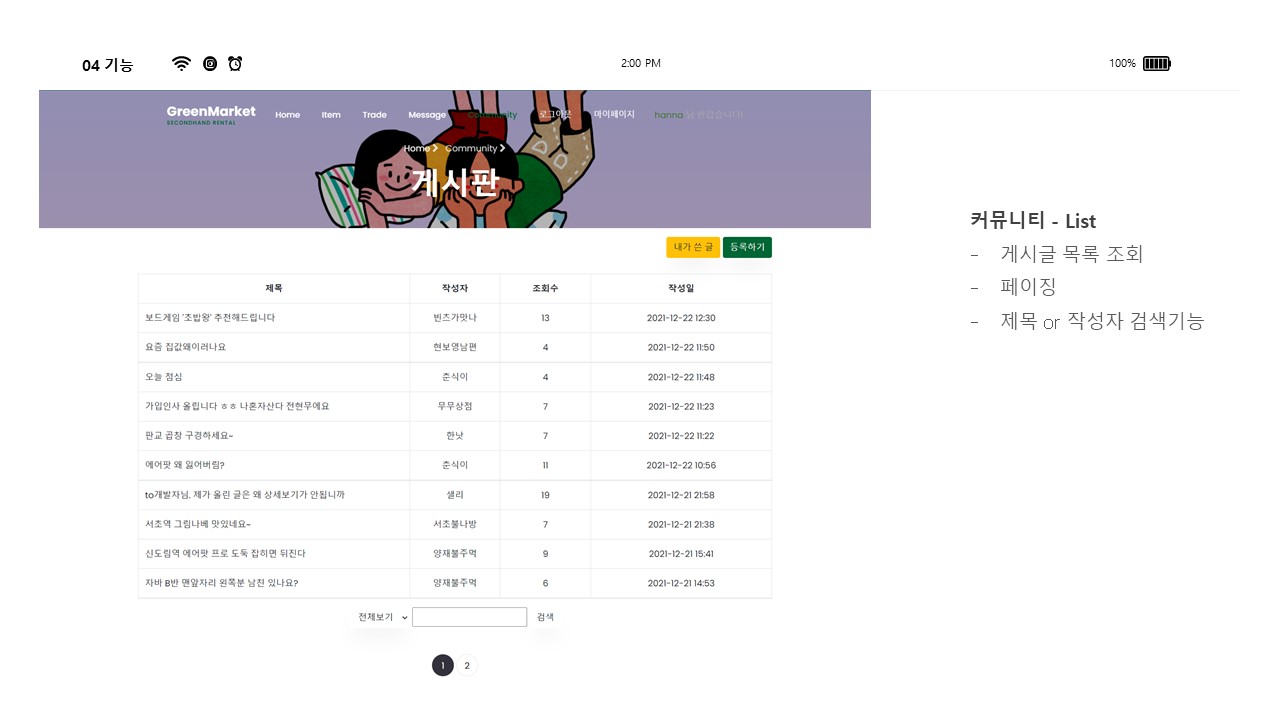The height and width of the screenshot is (720, 1280).
Task: Click the chevron after Community in the breadcrumb
Action: pos(501,148)
